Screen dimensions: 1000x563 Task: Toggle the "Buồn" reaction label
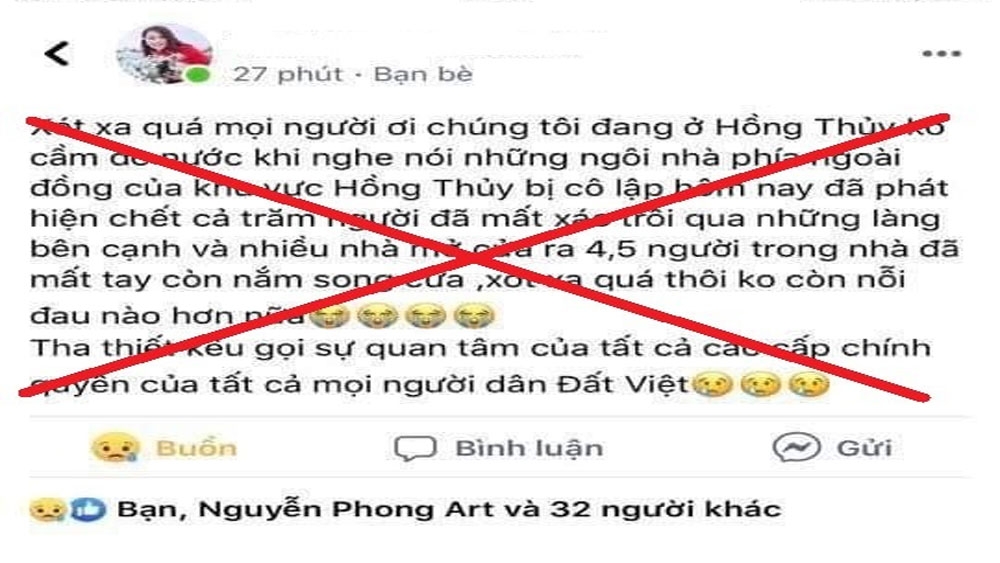tap(196, 448)
